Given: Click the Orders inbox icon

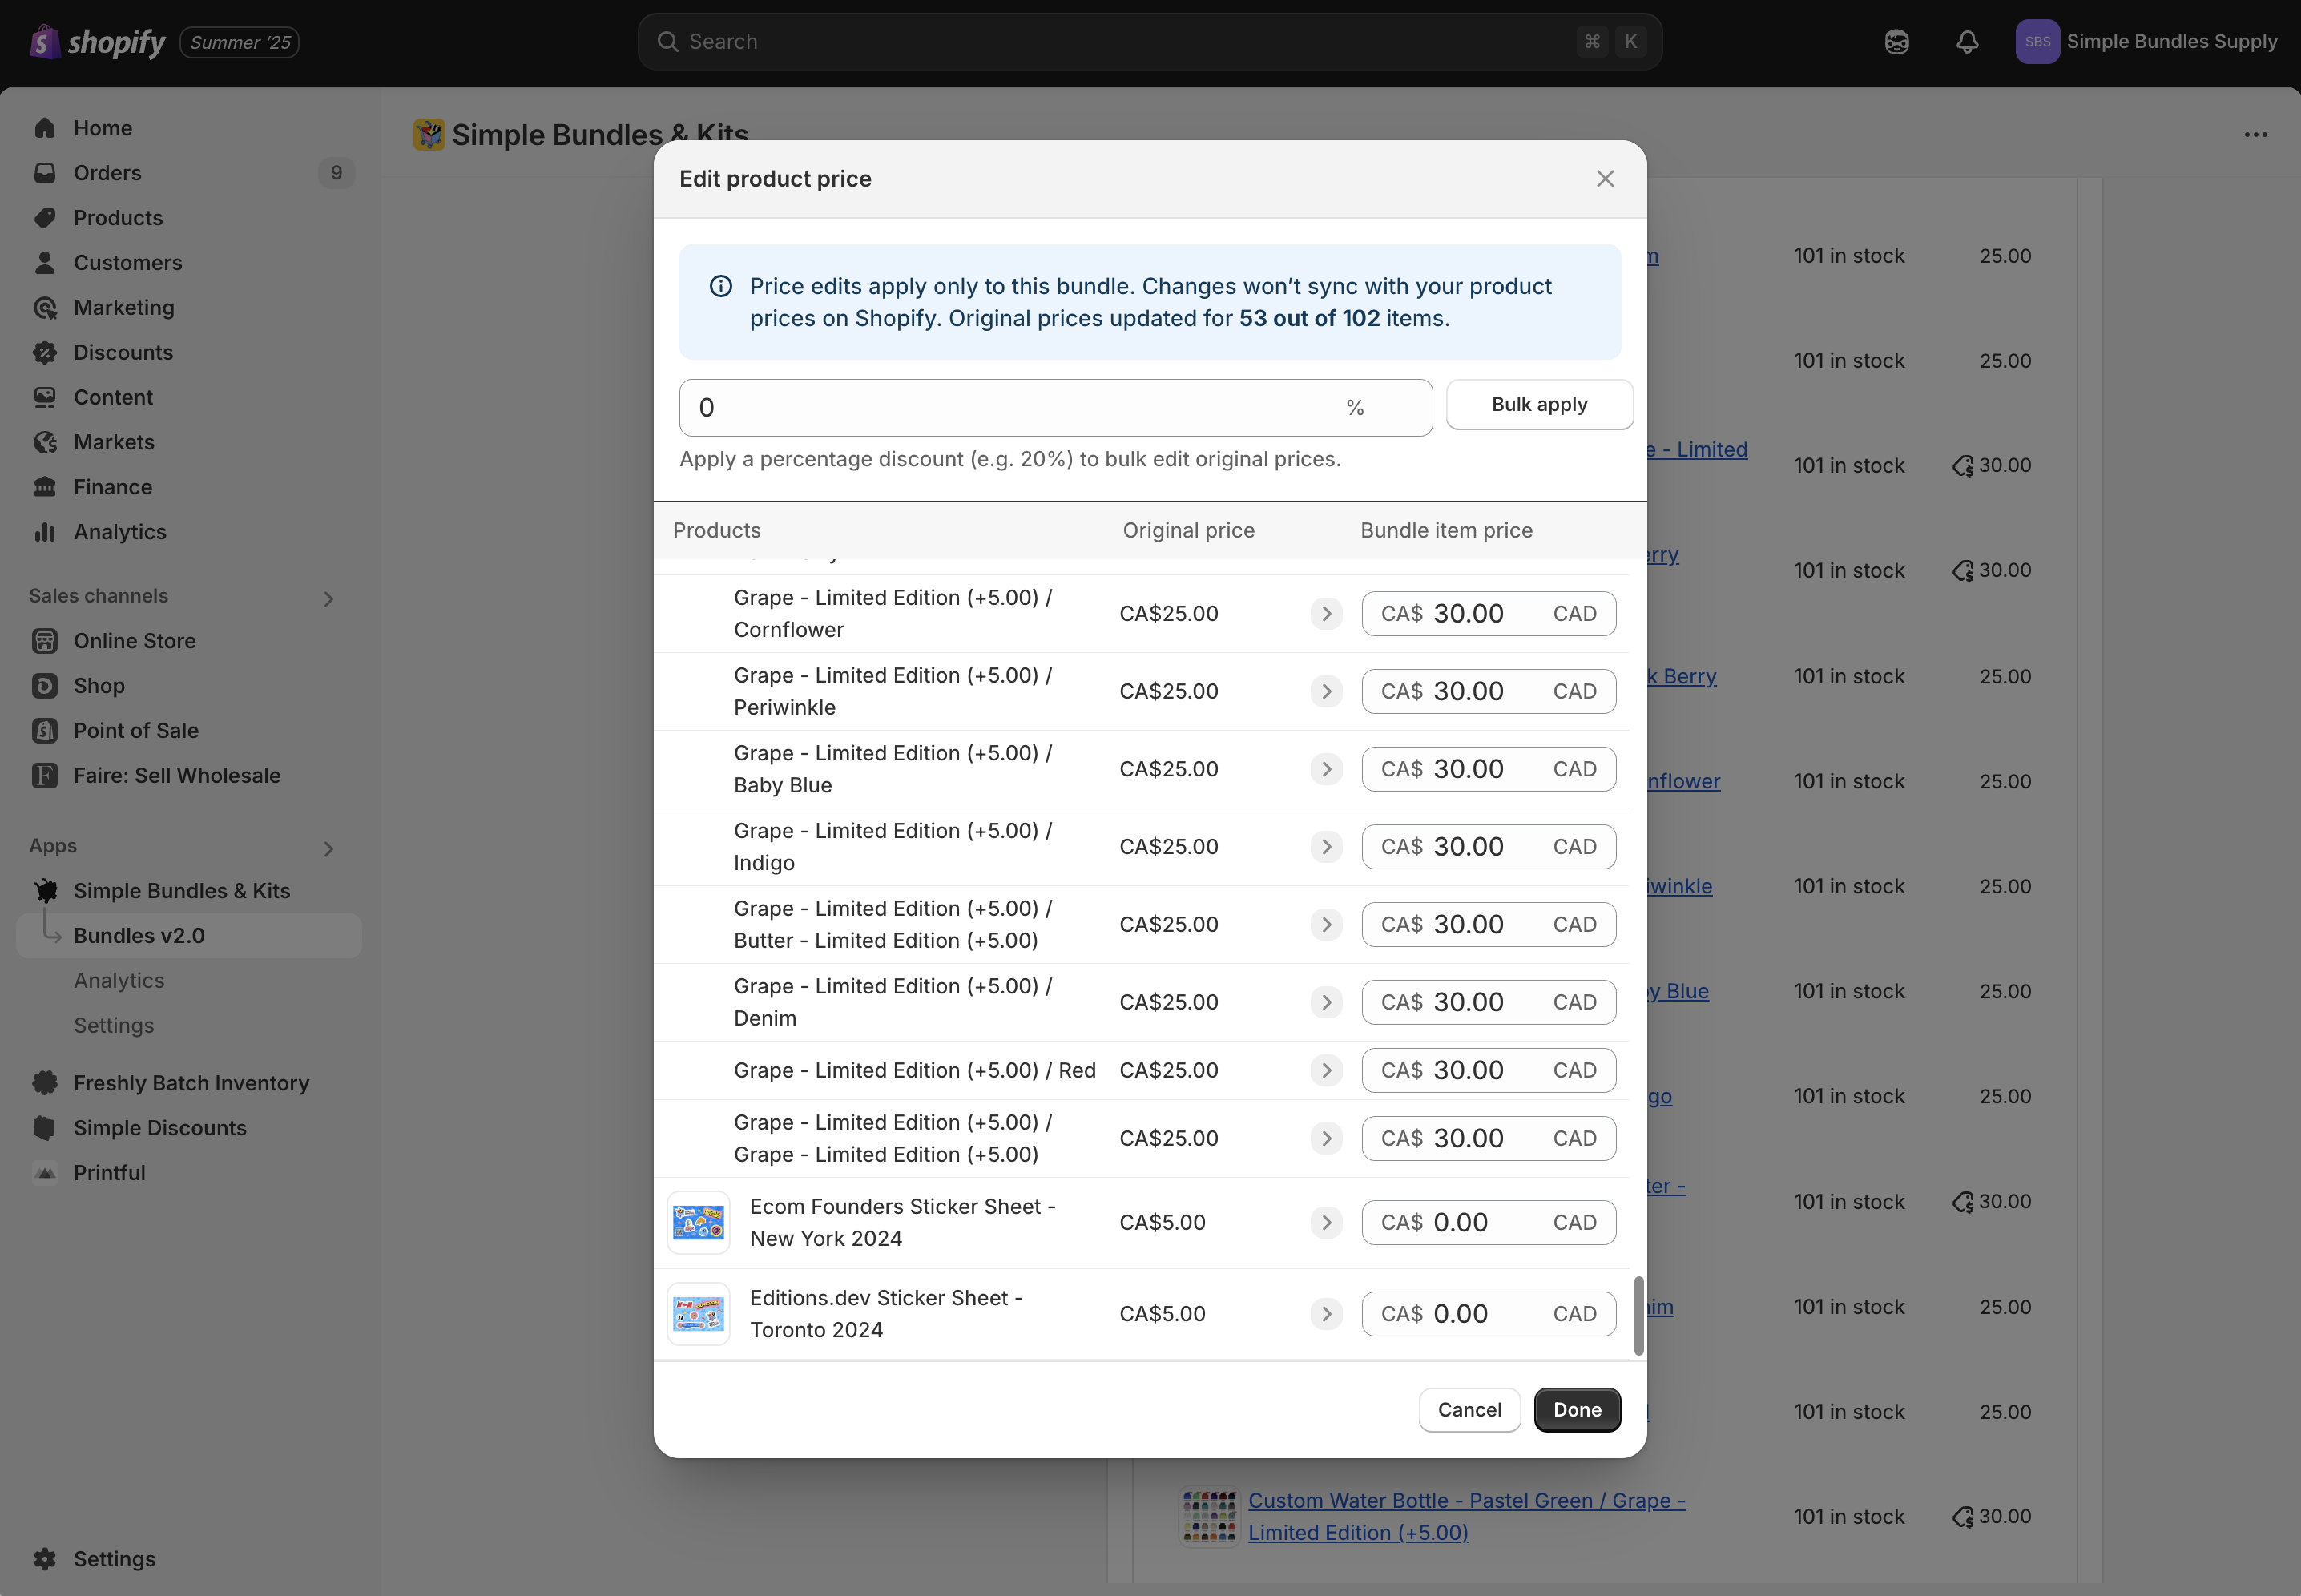Looking at the screenshot, I should 45,173.
